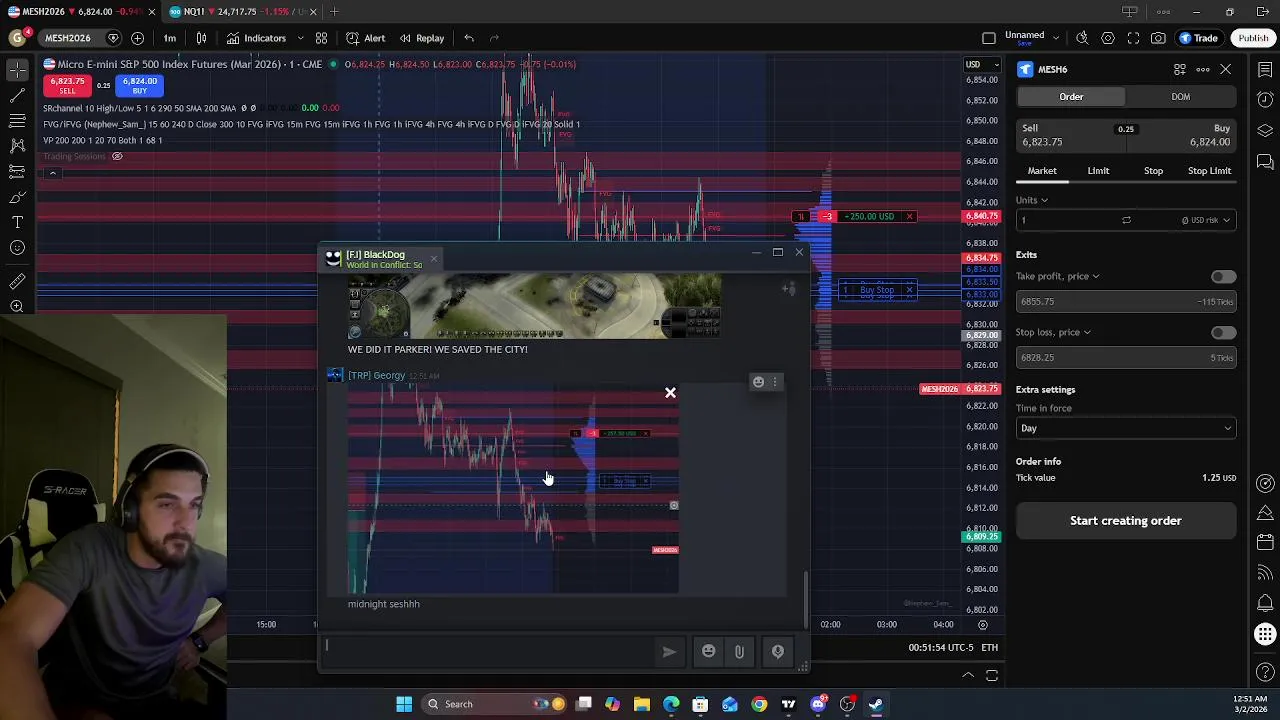Screen dimensions: 1280x720
Task: Collapse the indicator legend arrow
Action: 52,173
